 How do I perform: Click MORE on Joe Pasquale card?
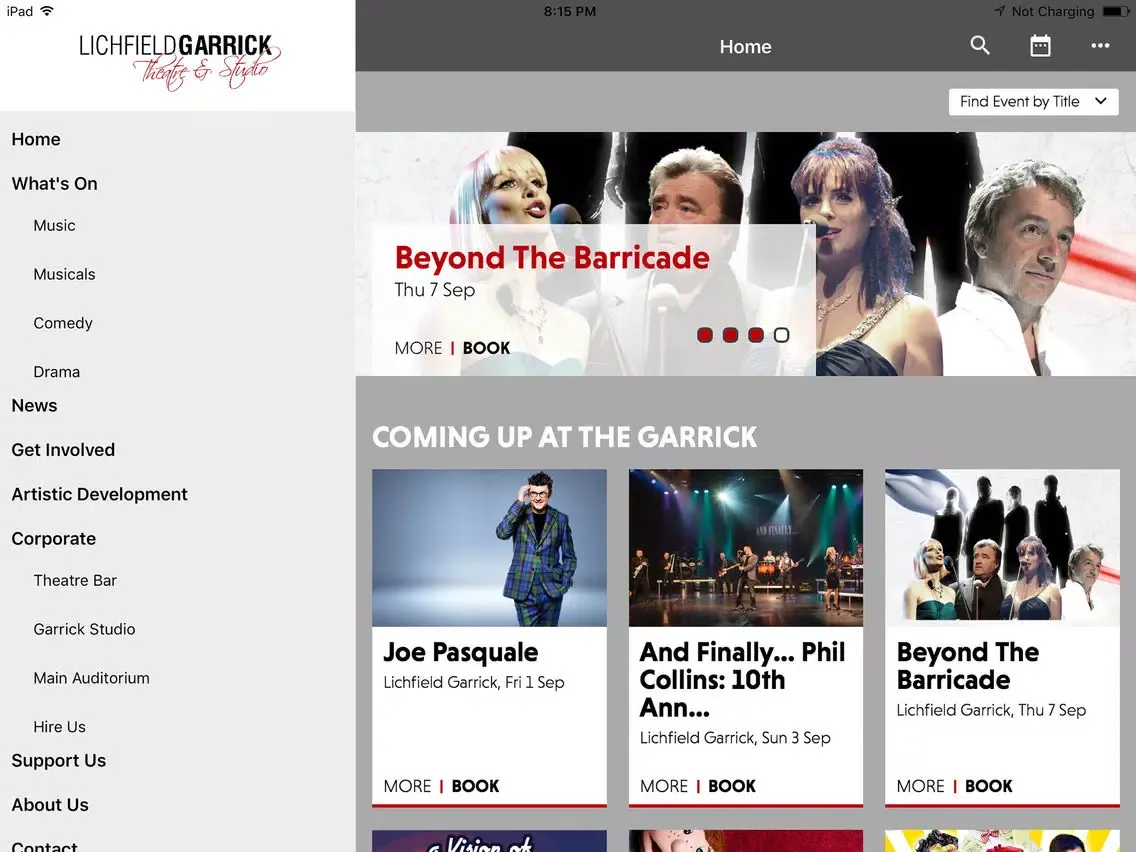407,786
